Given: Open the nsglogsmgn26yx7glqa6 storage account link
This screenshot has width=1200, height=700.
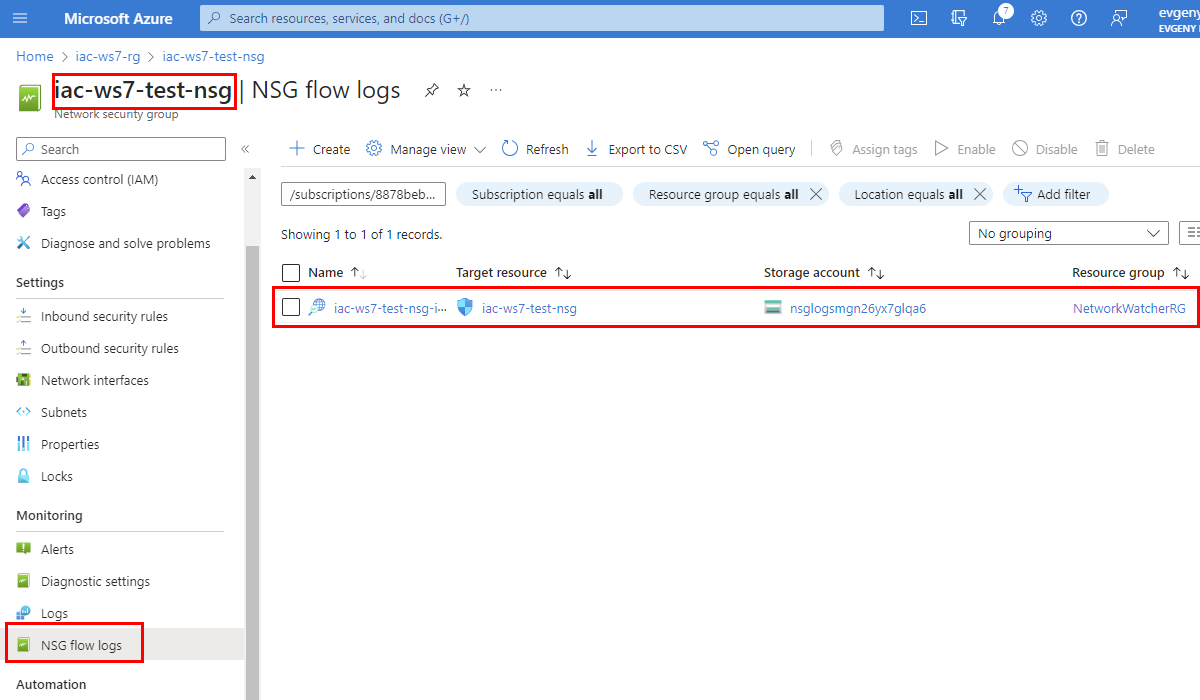Looking at the screenshot, I should pyautogui.click(x=857, y=308).
